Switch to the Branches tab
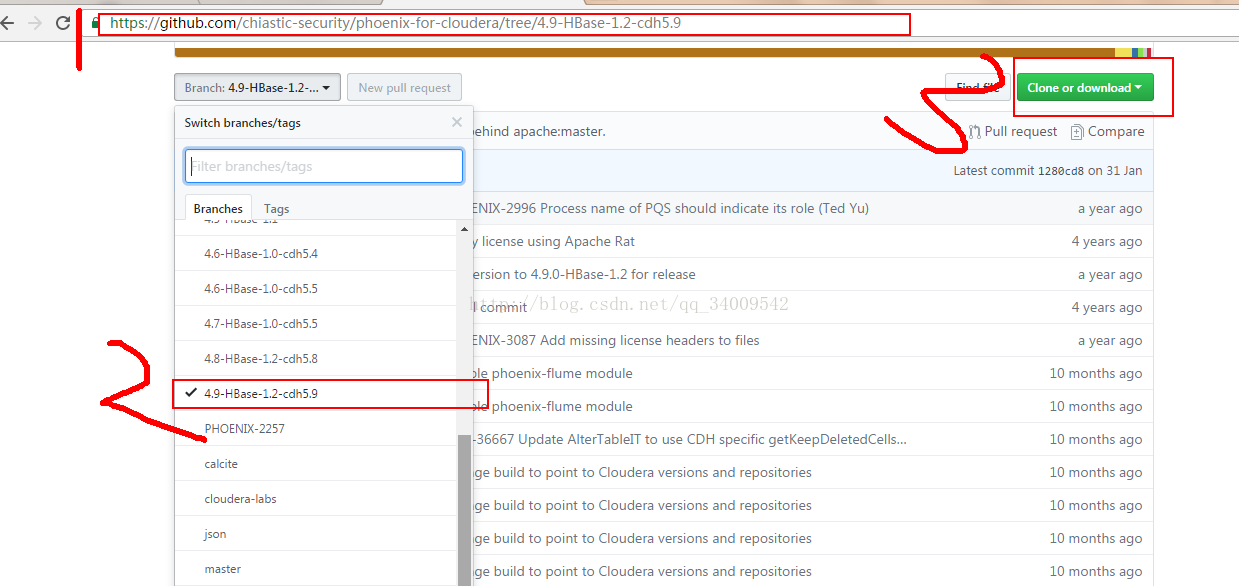 (218, 208)
